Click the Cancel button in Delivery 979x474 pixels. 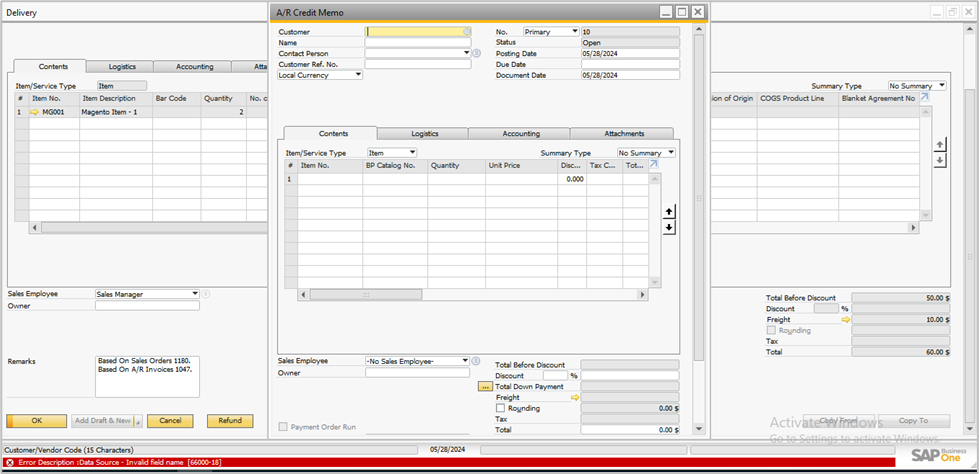(x=170, y=421)
